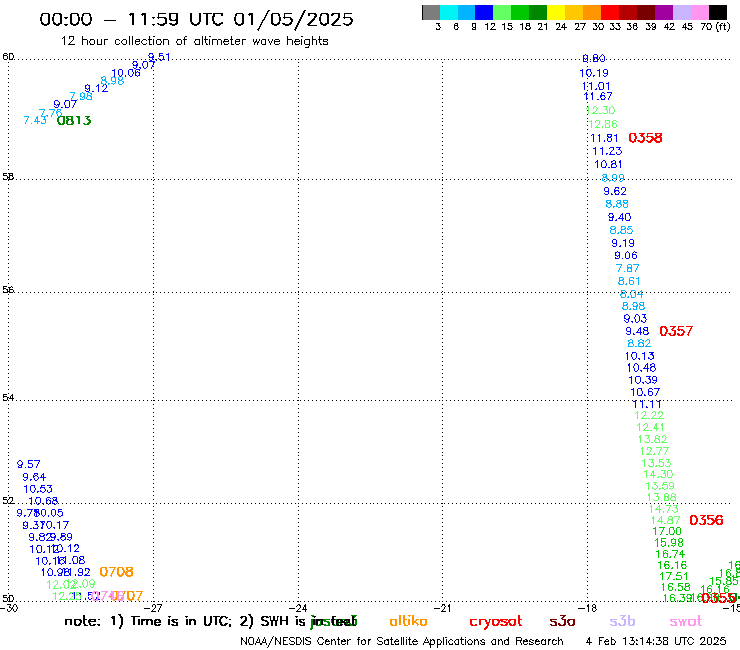Click the yellow swatch in the color legend

[x=556, y=12]
